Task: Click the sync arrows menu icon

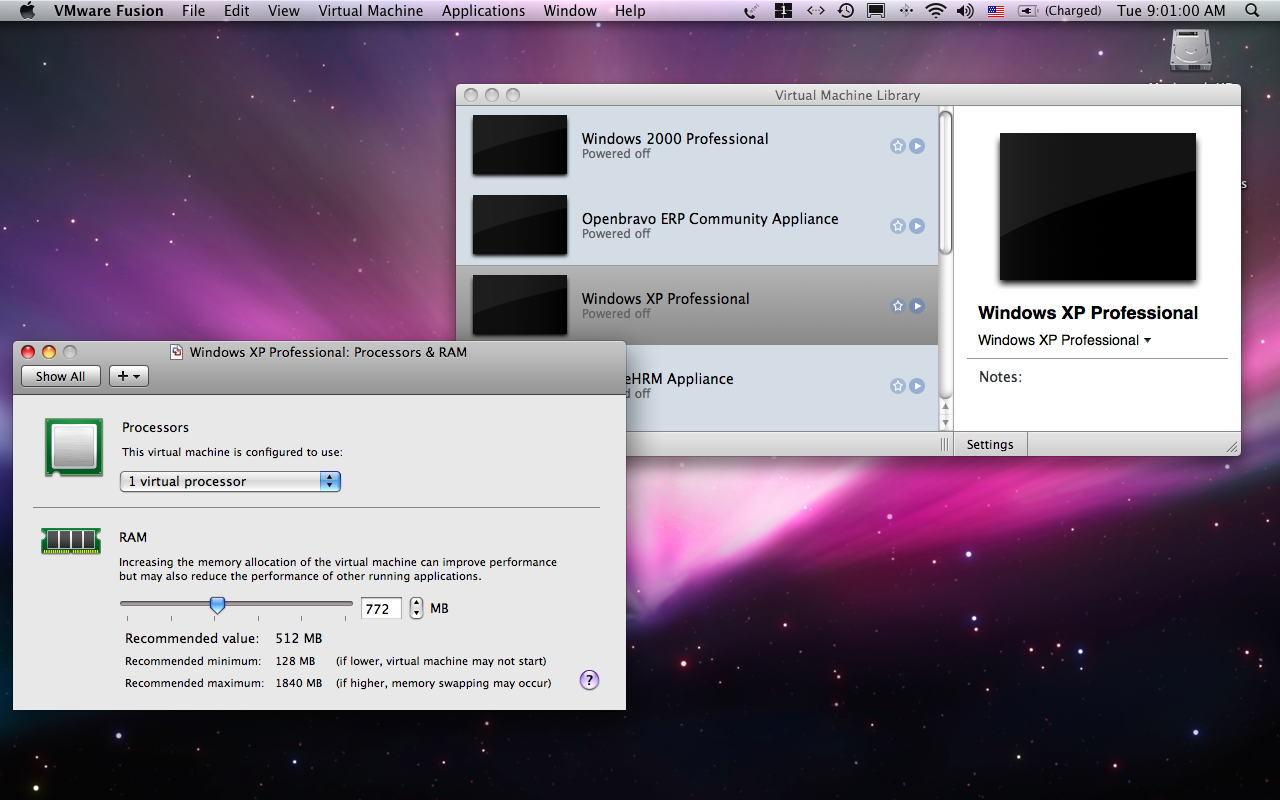Action: pyautogui.click(x=815, y=11)
